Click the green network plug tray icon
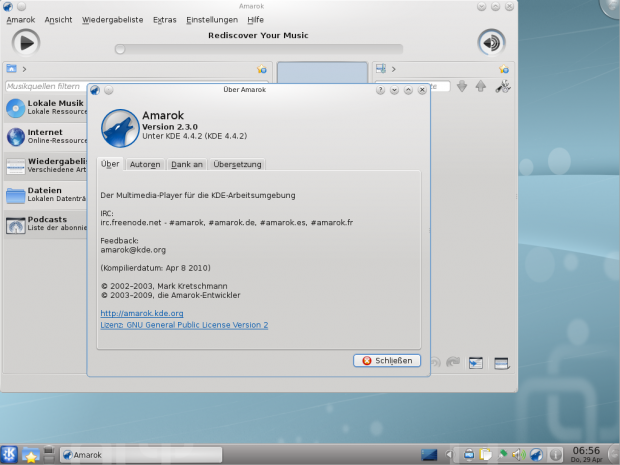Image resolution: width=620 pixels, height=465 pixels. point(503,455)
